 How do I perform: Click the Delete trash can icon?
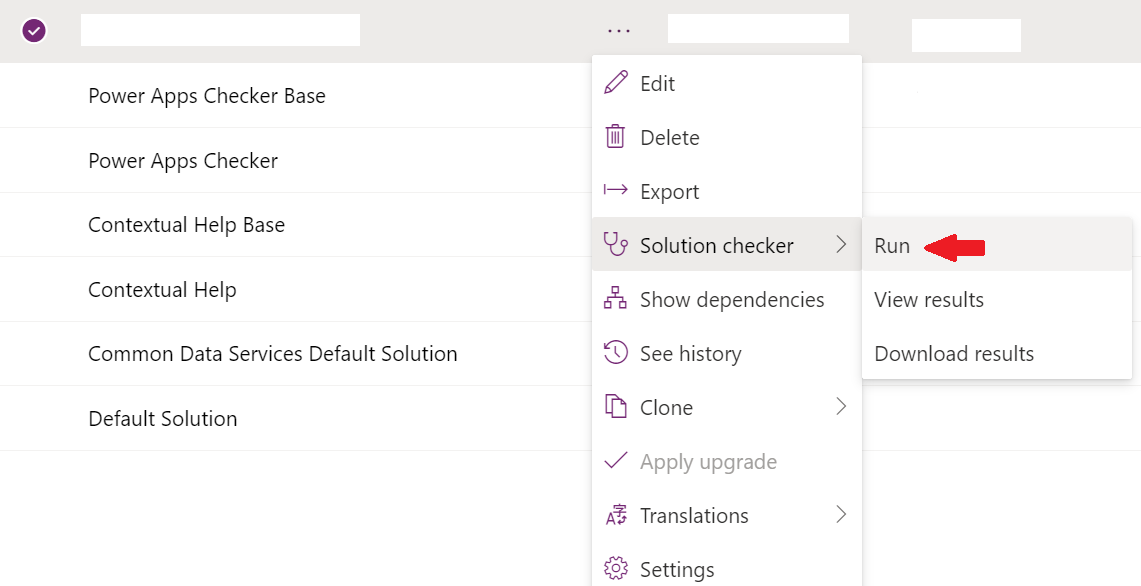[x=616, y=136]
